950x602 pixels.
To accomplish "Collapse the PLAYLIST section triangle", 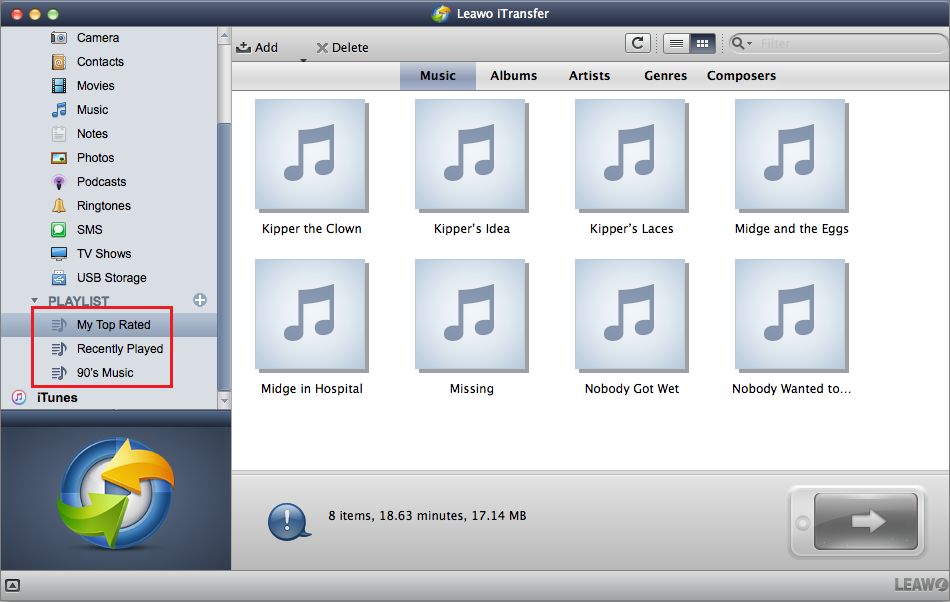I will click(x=35, y=301).
